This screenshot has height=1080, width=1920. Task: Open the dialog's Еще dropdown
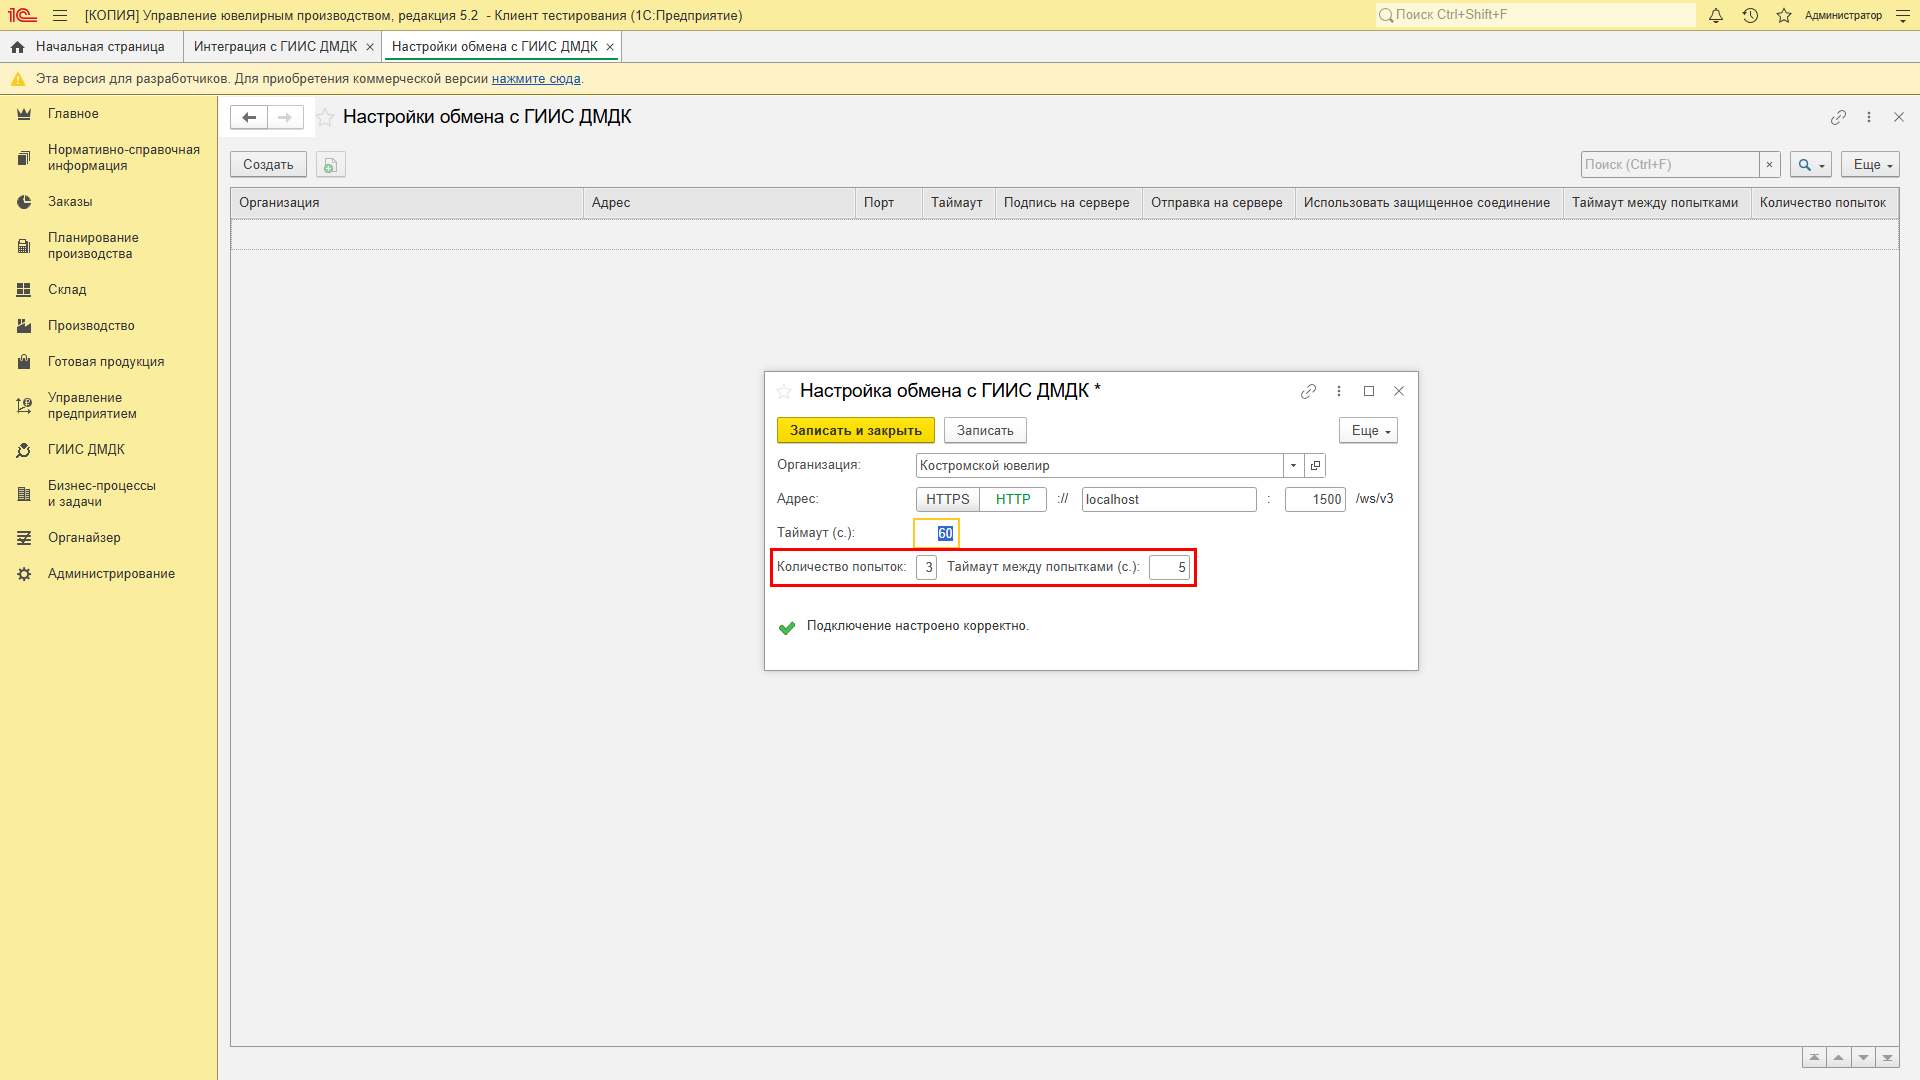pyautogui.click(x=1368, y=431)
